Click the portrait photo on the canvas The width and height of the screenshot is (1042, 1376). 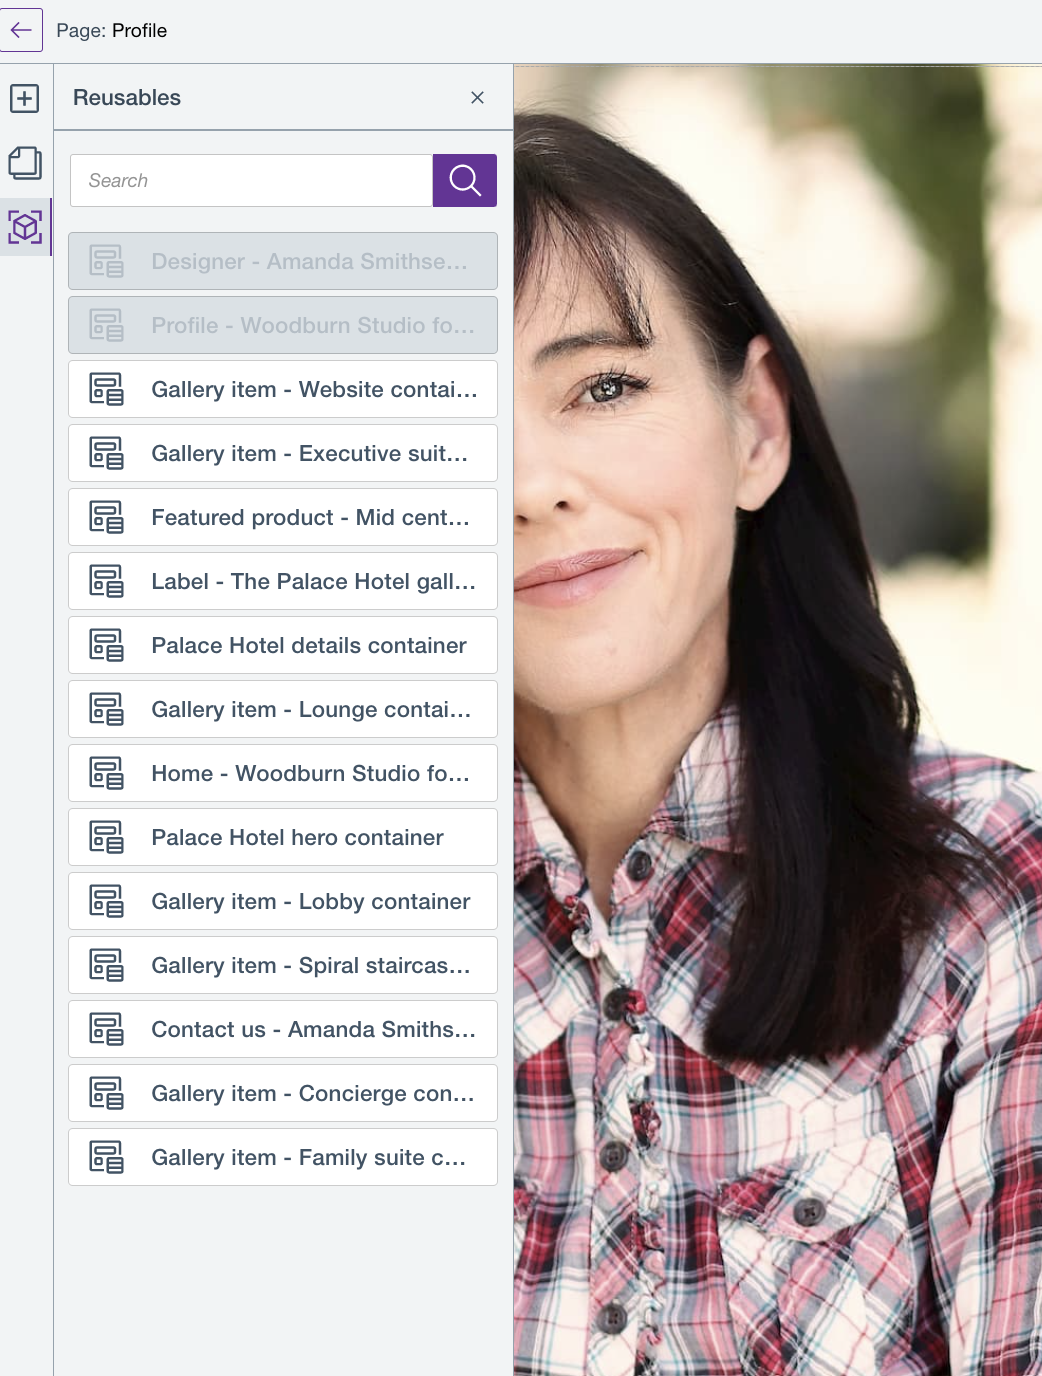778,720
